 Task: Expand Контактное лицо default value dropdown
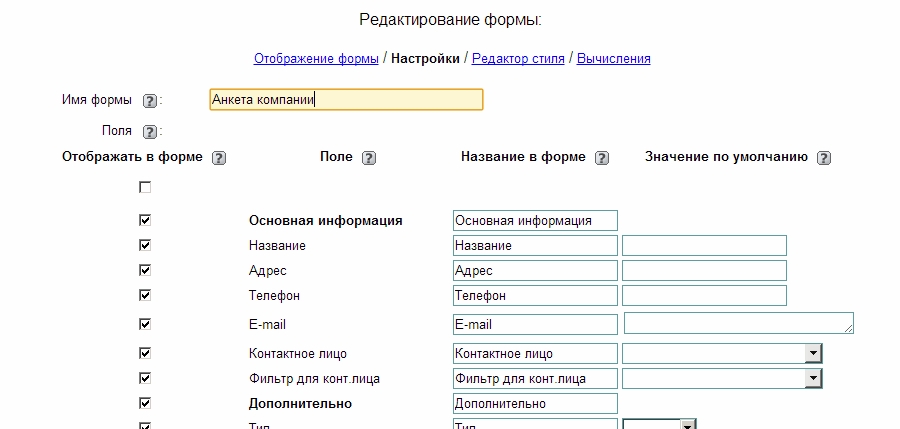point(813,353)
